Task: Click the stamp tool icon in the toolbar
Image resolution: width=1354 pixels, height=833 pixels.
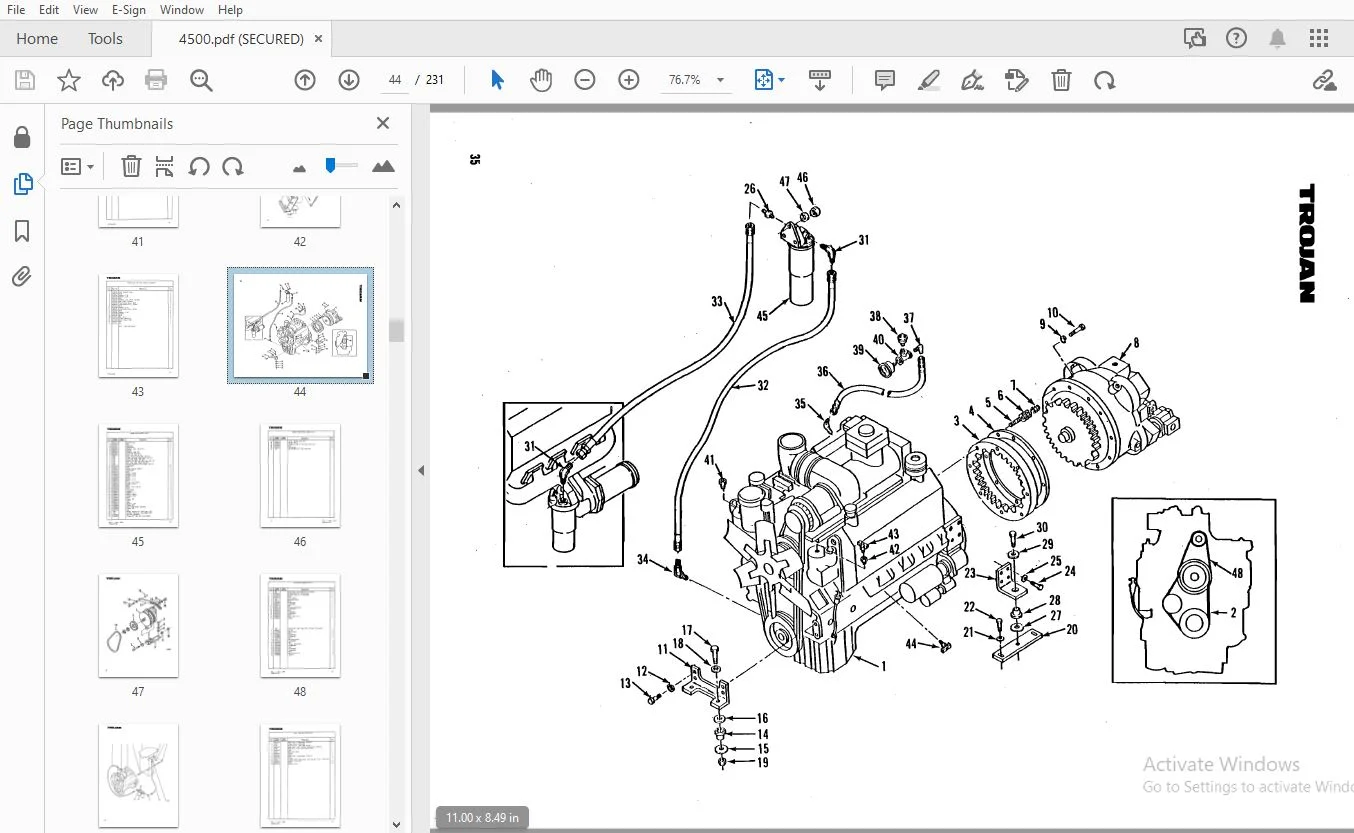Action: pos(1017,80)
